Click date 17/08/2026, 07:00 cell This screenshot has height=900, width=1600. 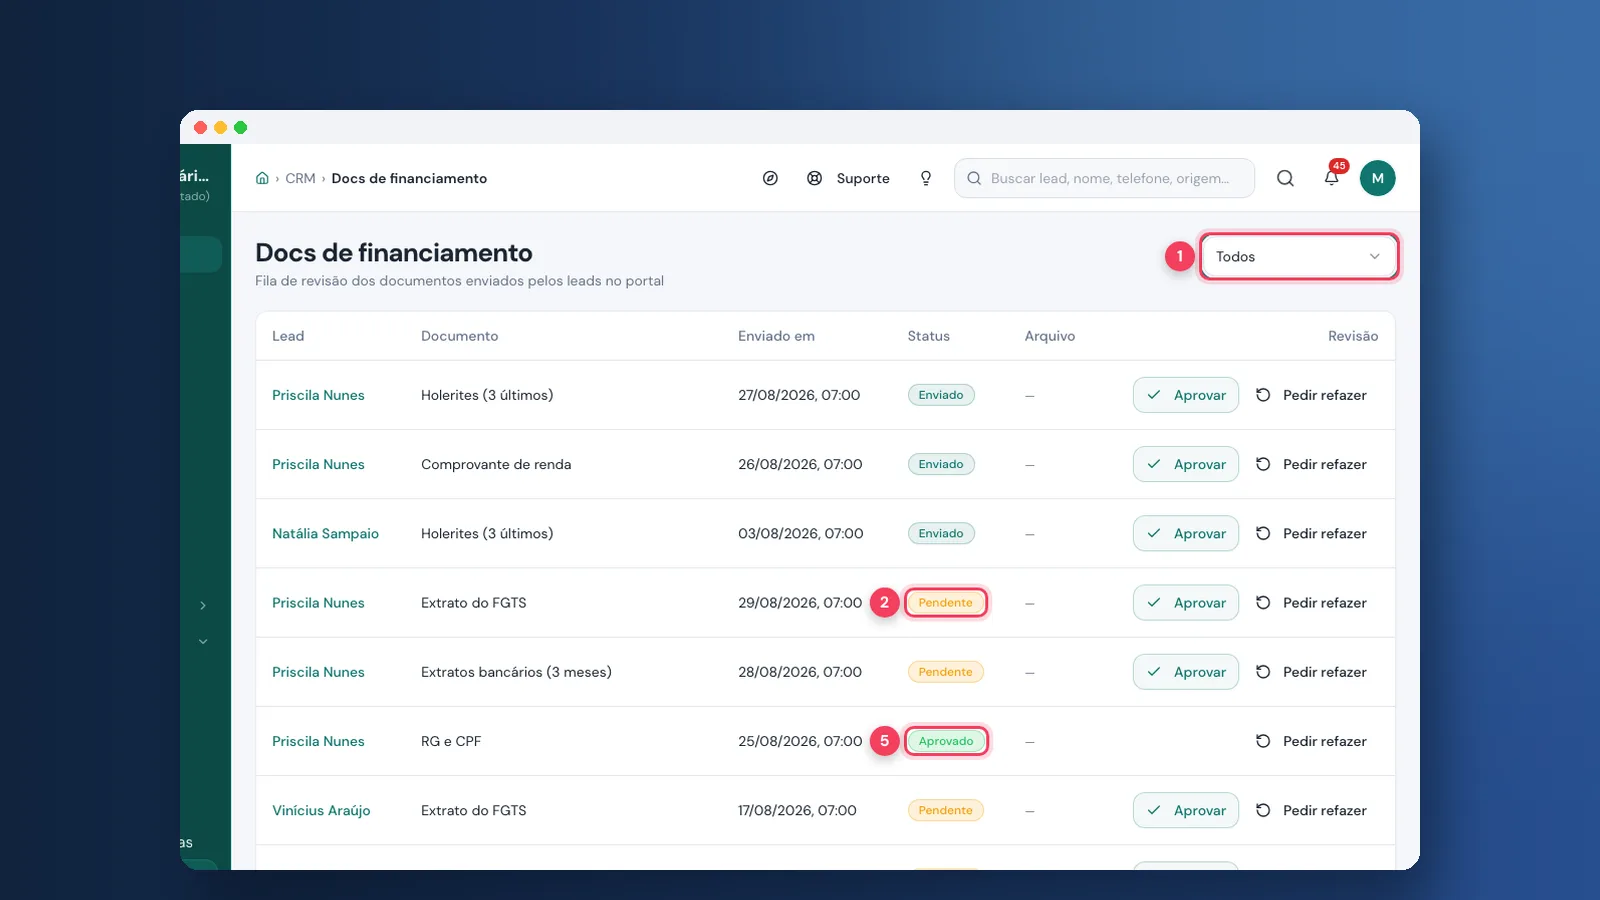click(x=797, y=810)
